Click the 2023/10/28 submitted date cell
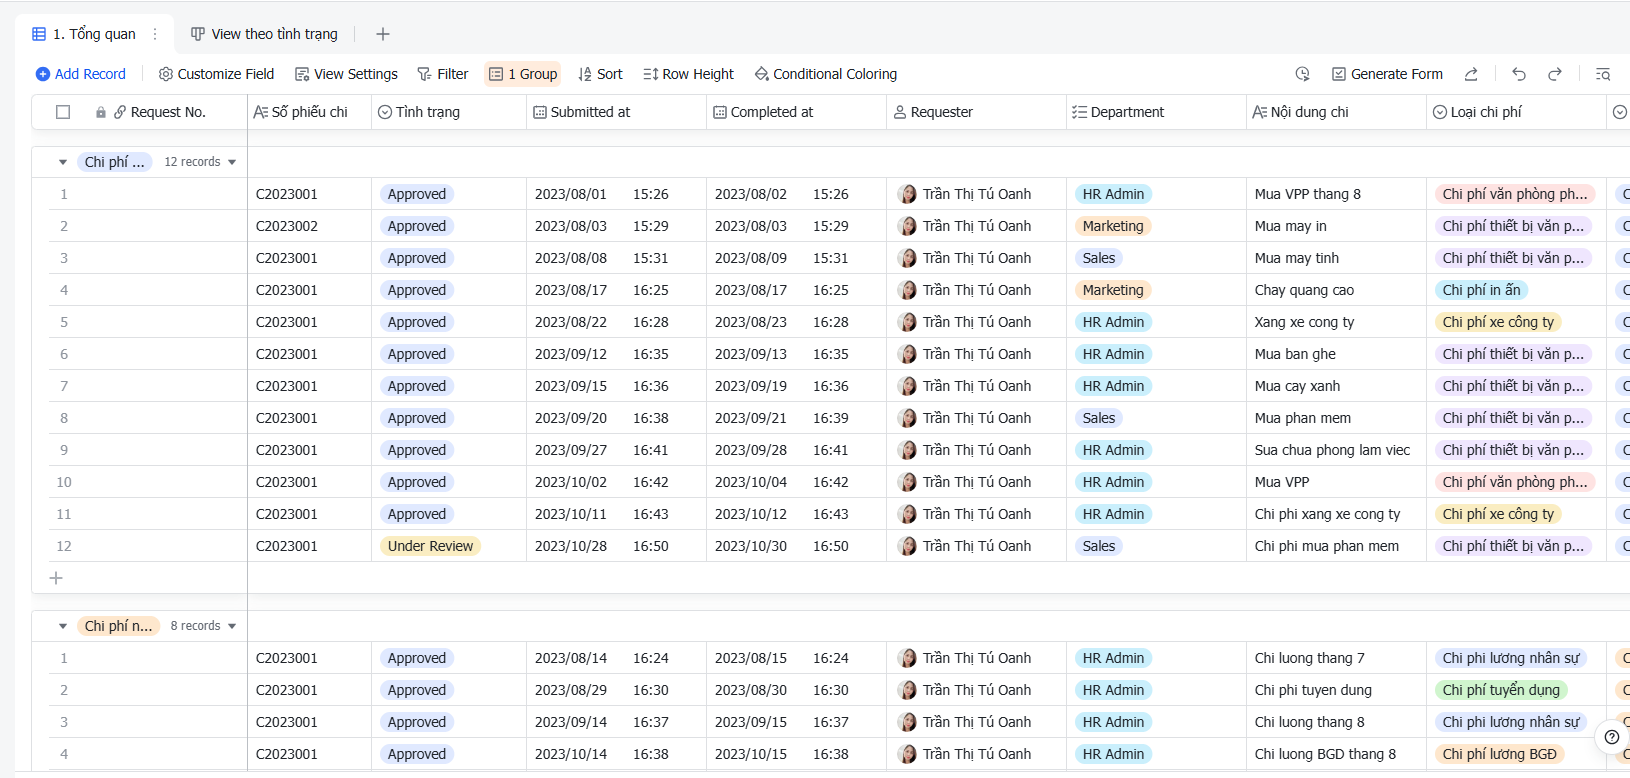The width and height of the screenshot is (1630, 778). [x=616, y=546]
